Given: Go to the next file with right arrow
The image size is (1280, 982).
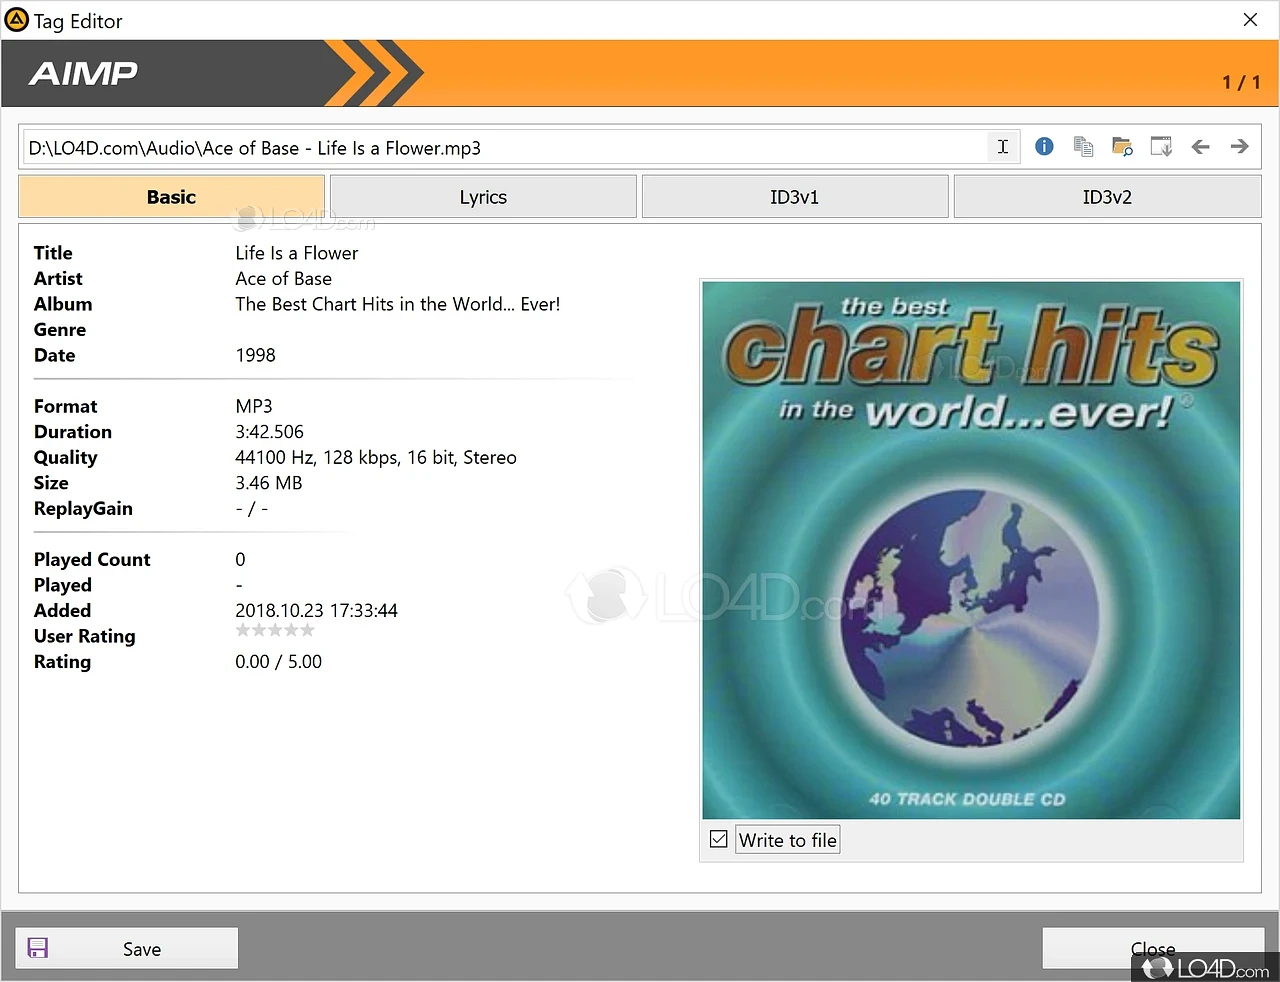Looking at the screenshot, I should (x=1240, y=147).
